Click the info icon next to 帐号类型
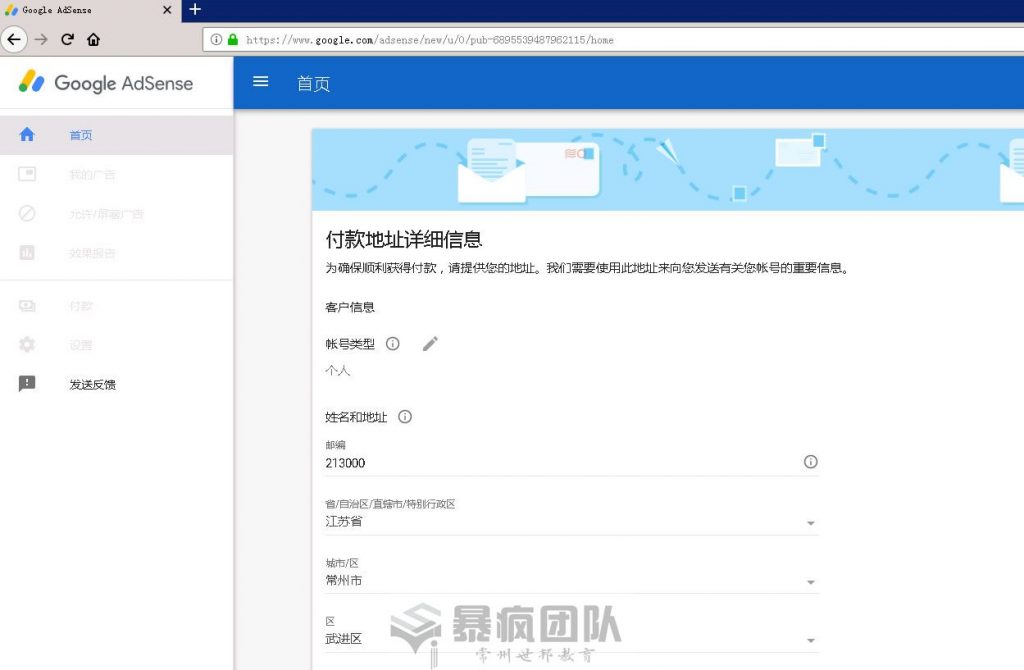 392,343
